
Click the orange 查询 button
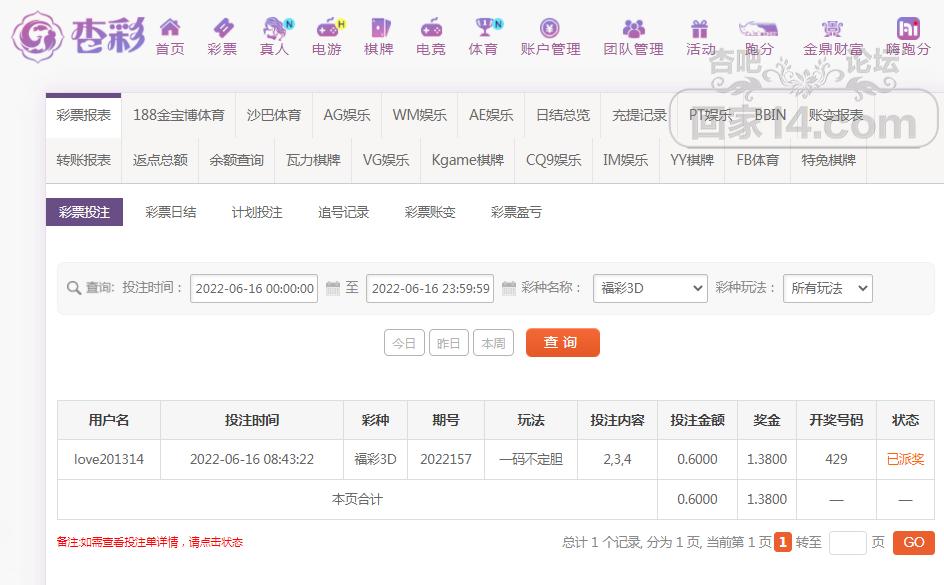point(562,342)
